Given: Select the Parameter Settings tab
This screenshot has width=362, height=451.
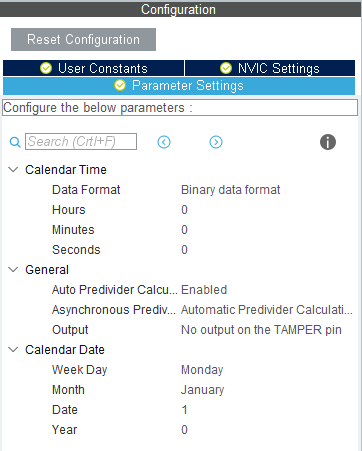Looking at the screenshot, I should click(179, 86).
